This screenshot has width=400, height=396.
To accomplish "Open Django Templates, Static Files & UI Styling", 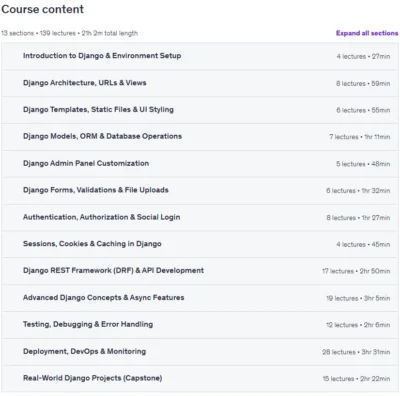I will (200, 110).
